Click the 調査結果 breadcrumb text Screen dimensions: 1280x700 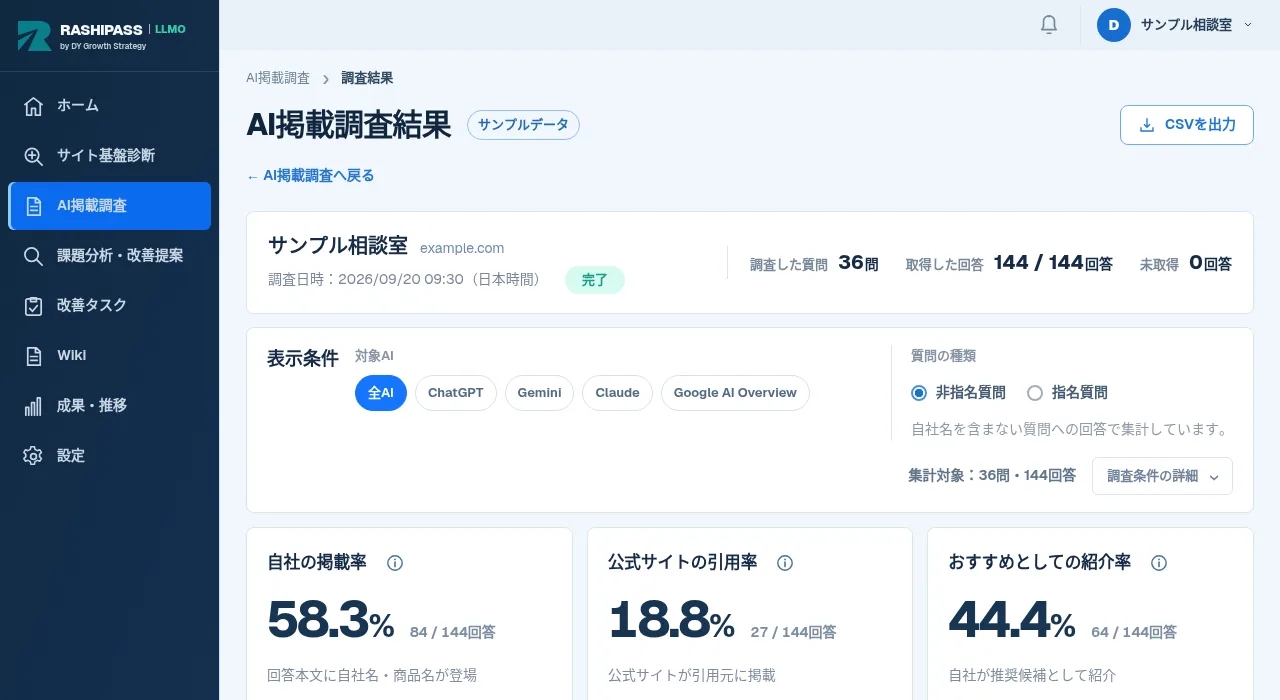click(367, 78)
